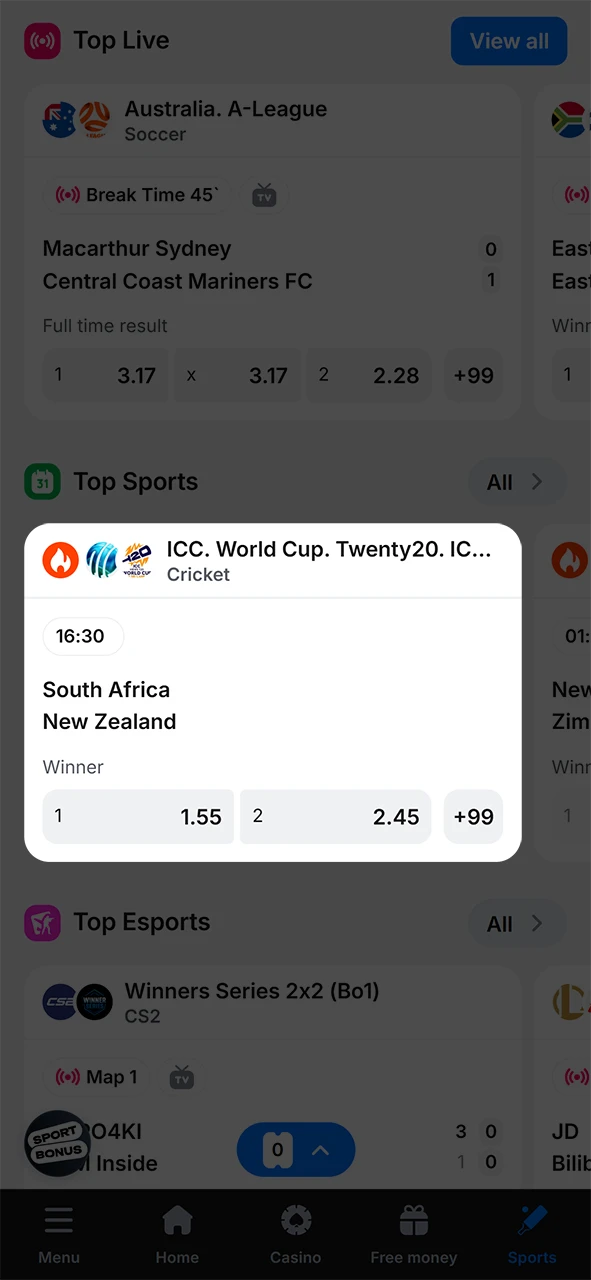Expand the bet slip with the chevron button
Viewport: 591px width, 1280px height.
[x=320, y=1150]
